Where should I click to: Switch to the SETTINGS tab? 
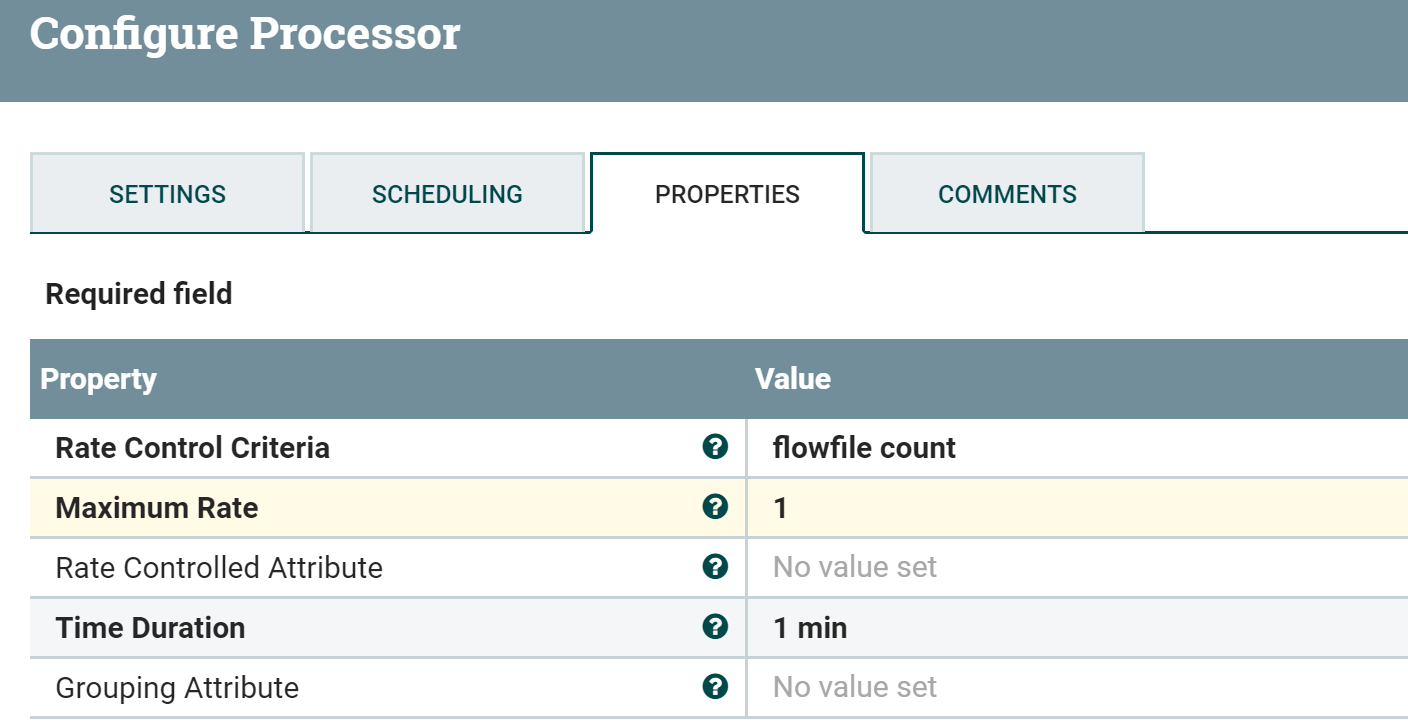click(x=166, y=193)
